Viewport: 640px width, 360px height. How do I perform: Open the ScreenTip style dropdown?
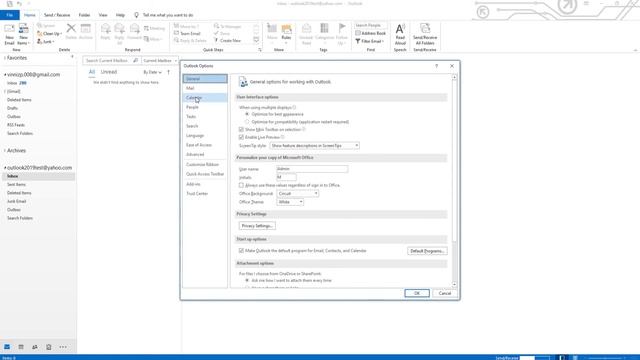click(314, 145)
